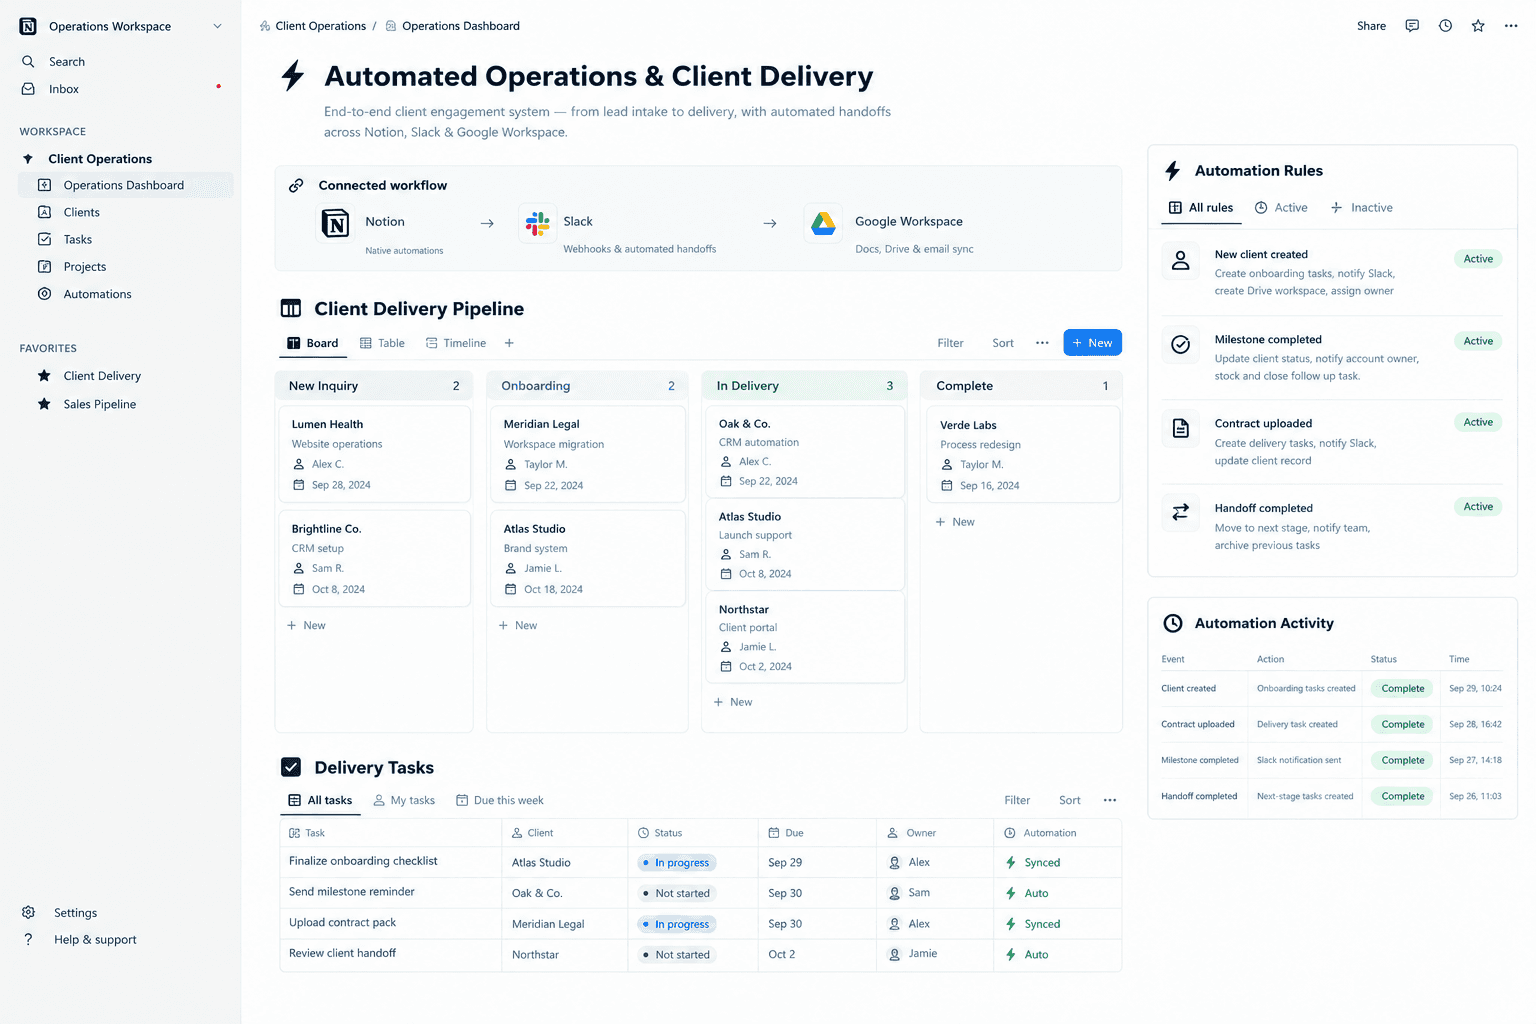This screenshot has height=1024, width=1536.
Task: Star this page as favorite
Action: click(x=1478, y=26)
